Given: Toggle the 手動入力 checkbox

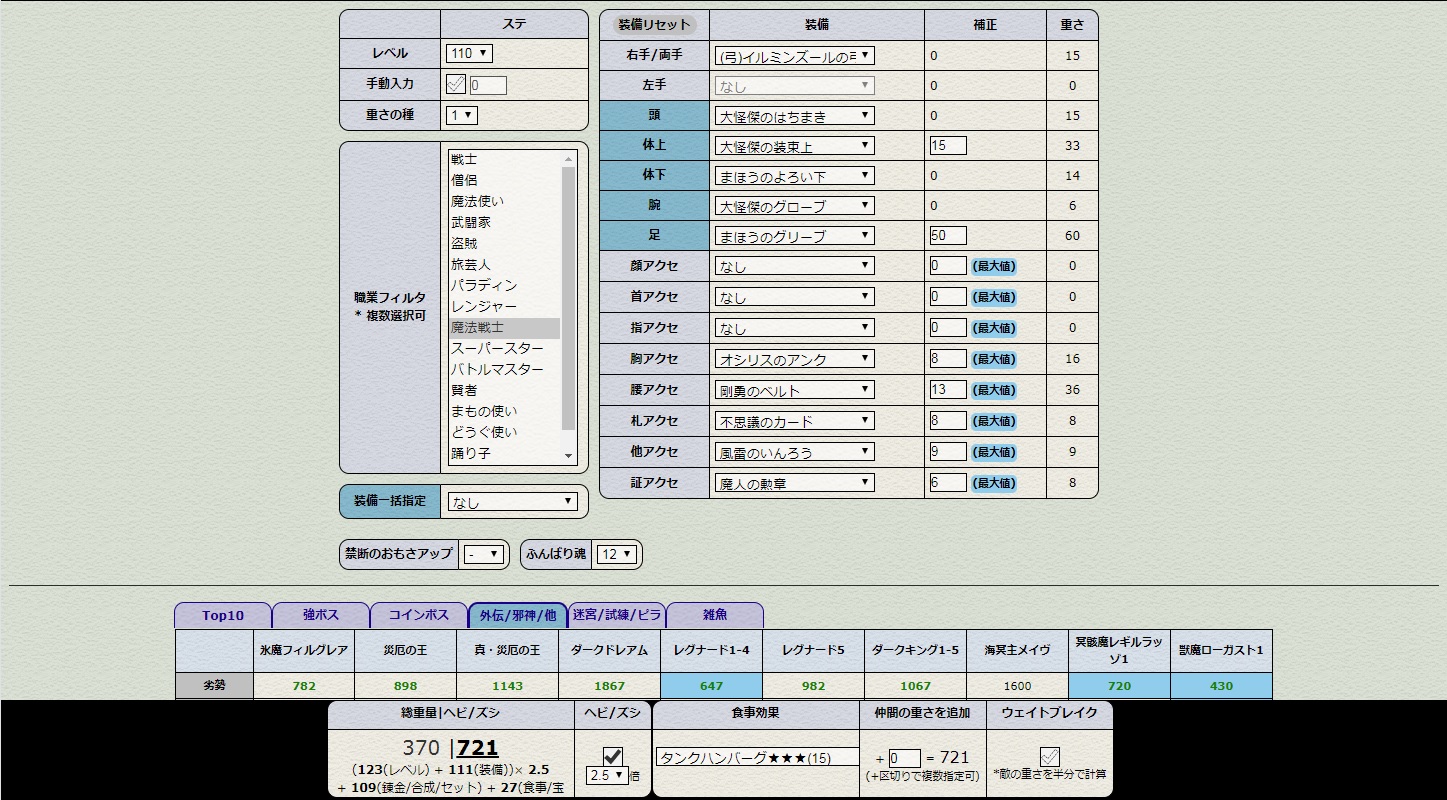Looking at the screenshot, I should click(x=455, y=84).
